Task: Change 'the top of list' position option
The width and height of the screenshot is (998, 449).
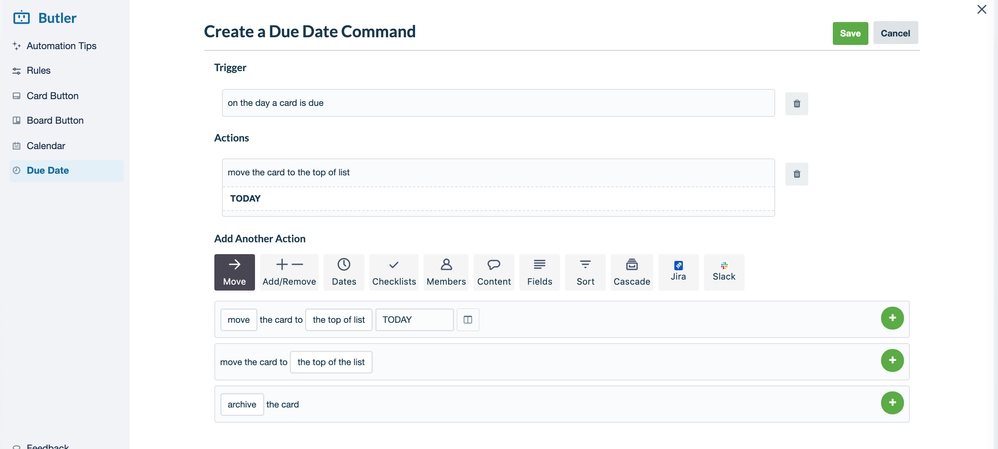Action: 339,320
